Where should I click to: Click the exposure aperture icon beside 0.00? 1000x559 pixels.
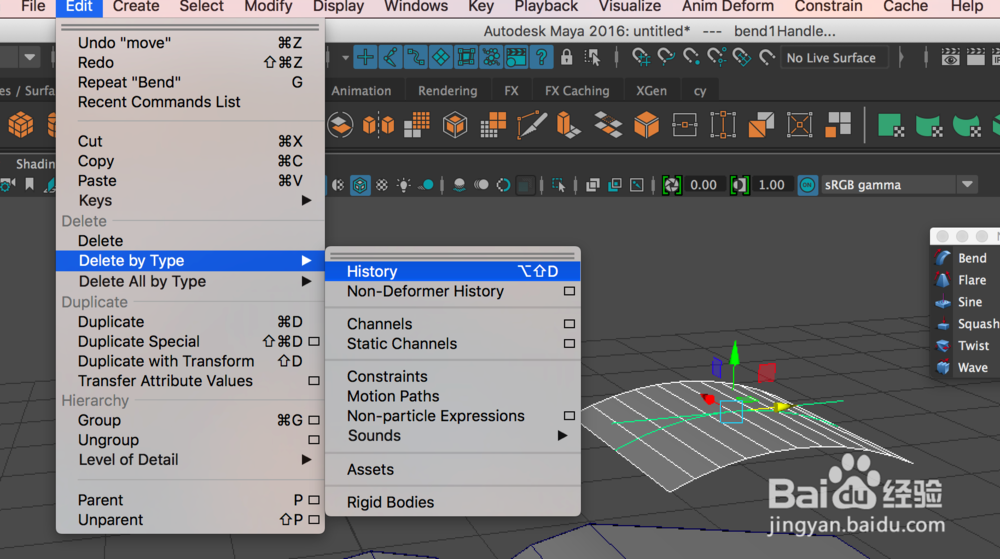point(672,185)
